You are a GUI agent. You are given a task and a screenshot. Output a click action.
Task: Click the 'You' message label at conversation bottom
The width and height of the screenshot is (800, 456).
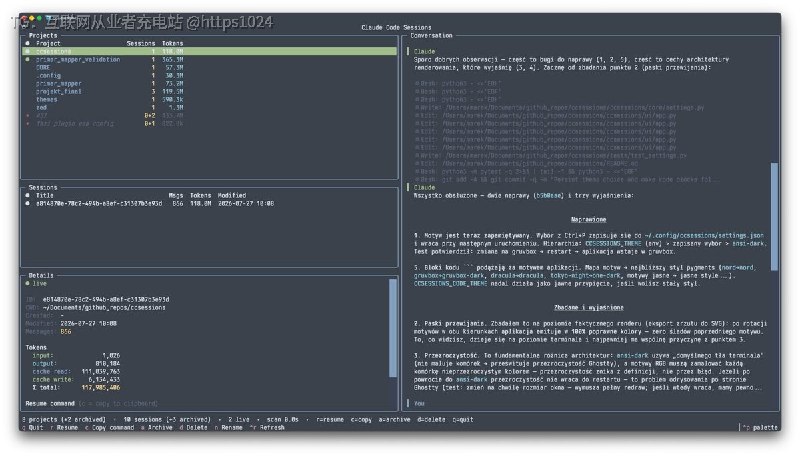click(419, 403)
